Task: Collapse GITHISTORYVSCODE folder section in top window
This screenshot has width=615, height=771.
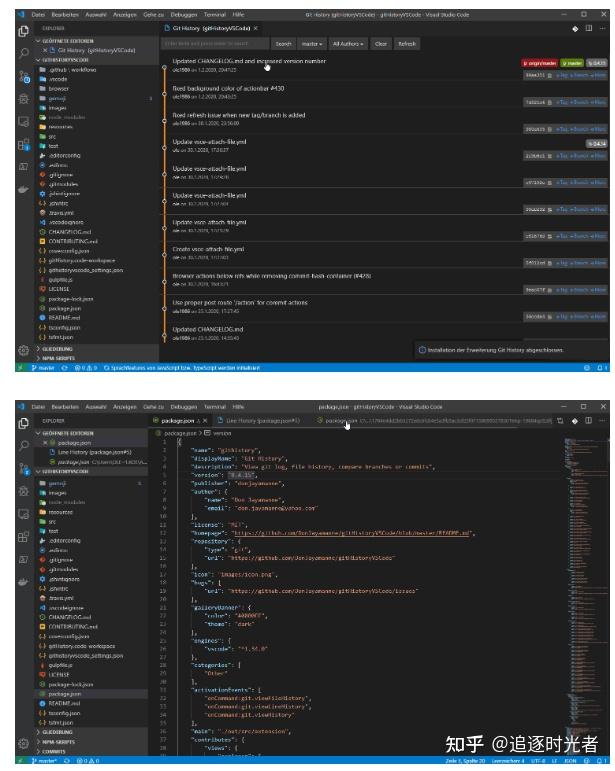Action: [64, 60]
